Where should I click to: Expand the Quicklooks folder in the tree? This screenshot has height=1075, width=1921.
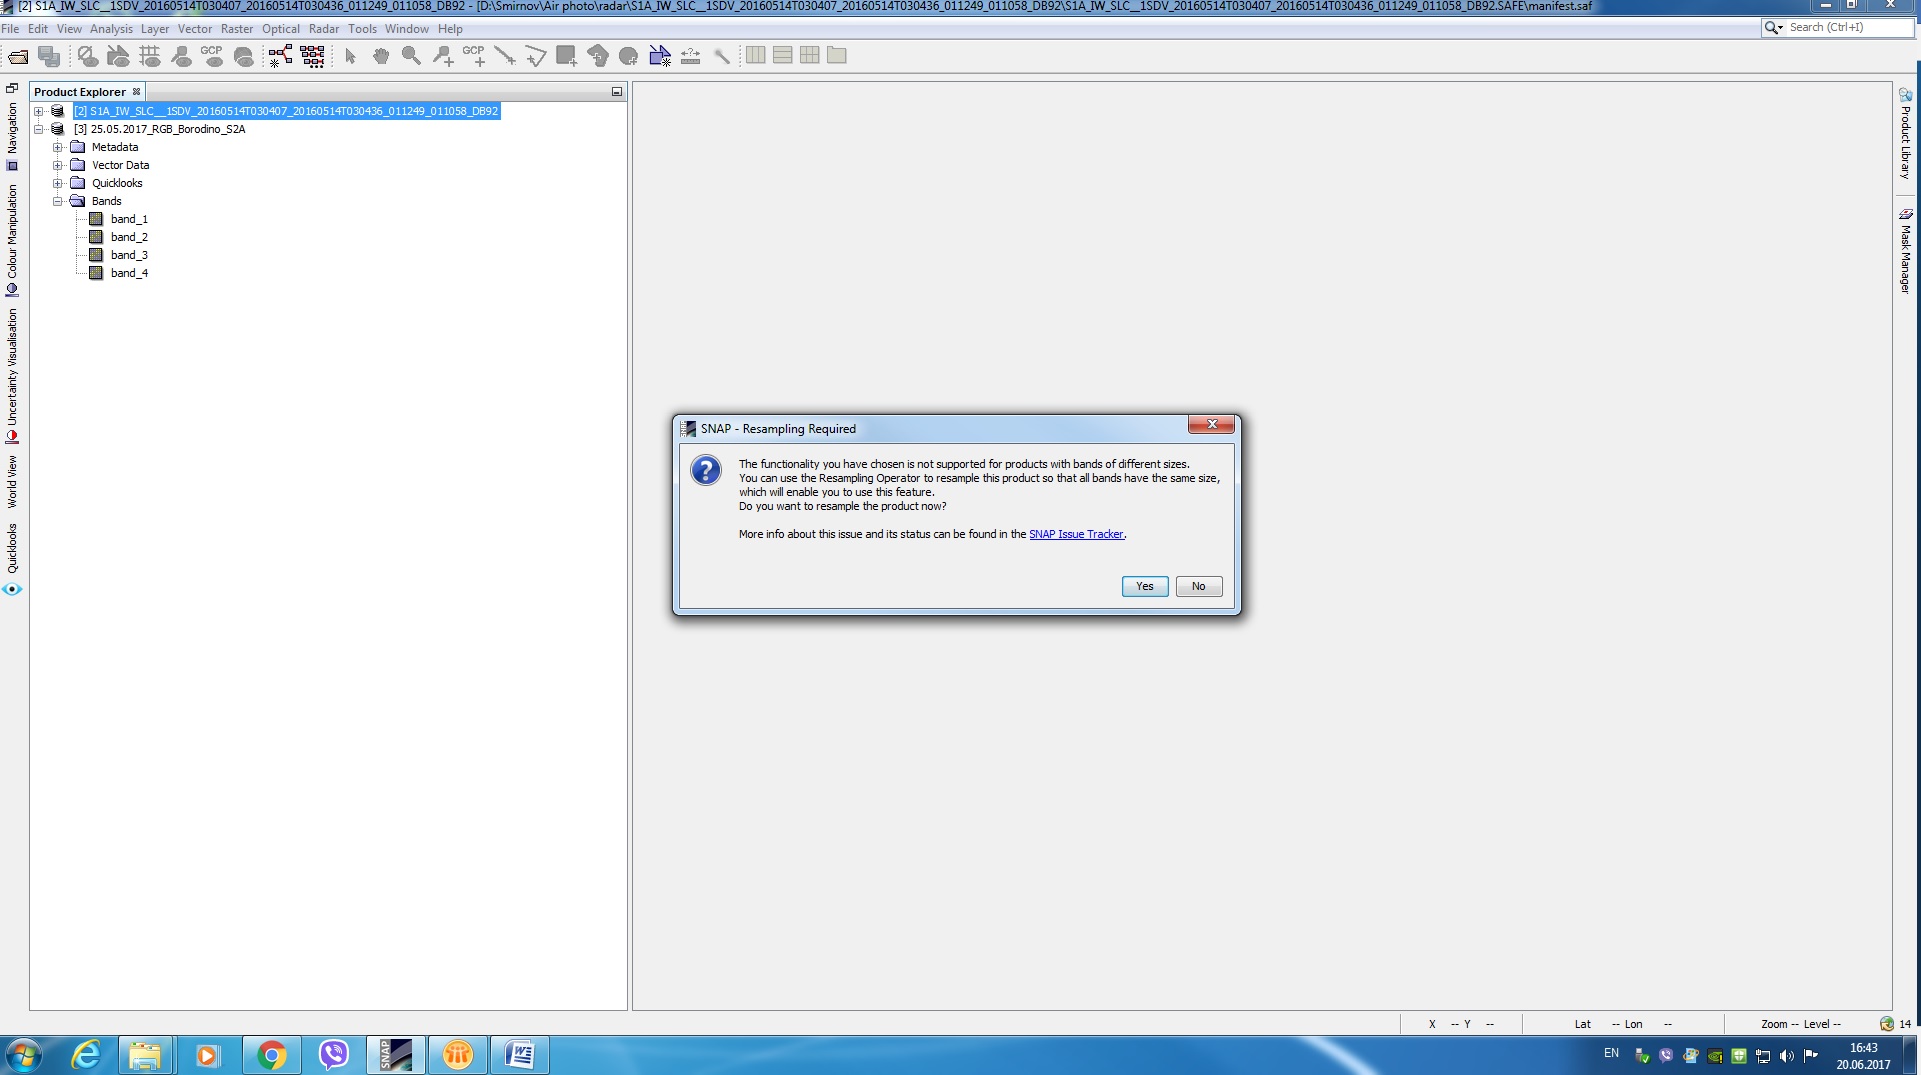coord(58,183)
